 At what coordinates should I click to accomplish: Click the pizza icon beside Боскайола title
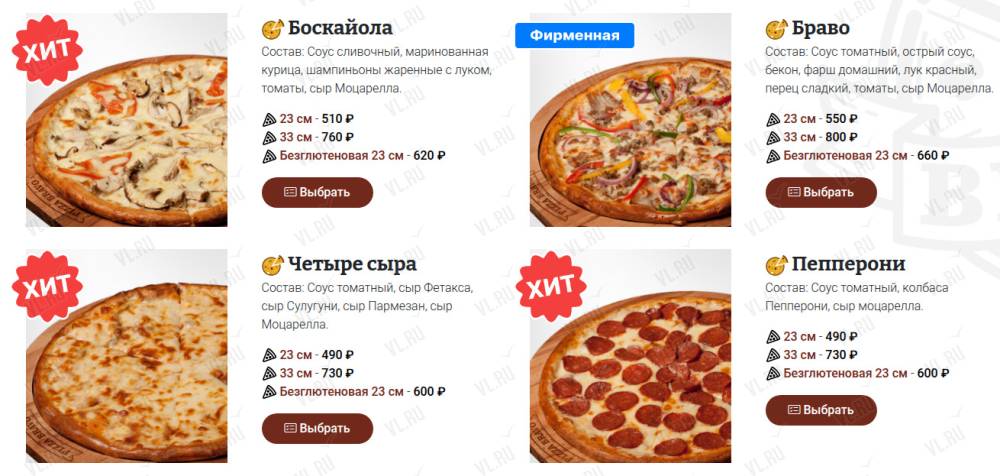pyautogui.click(x=273, y=29)
